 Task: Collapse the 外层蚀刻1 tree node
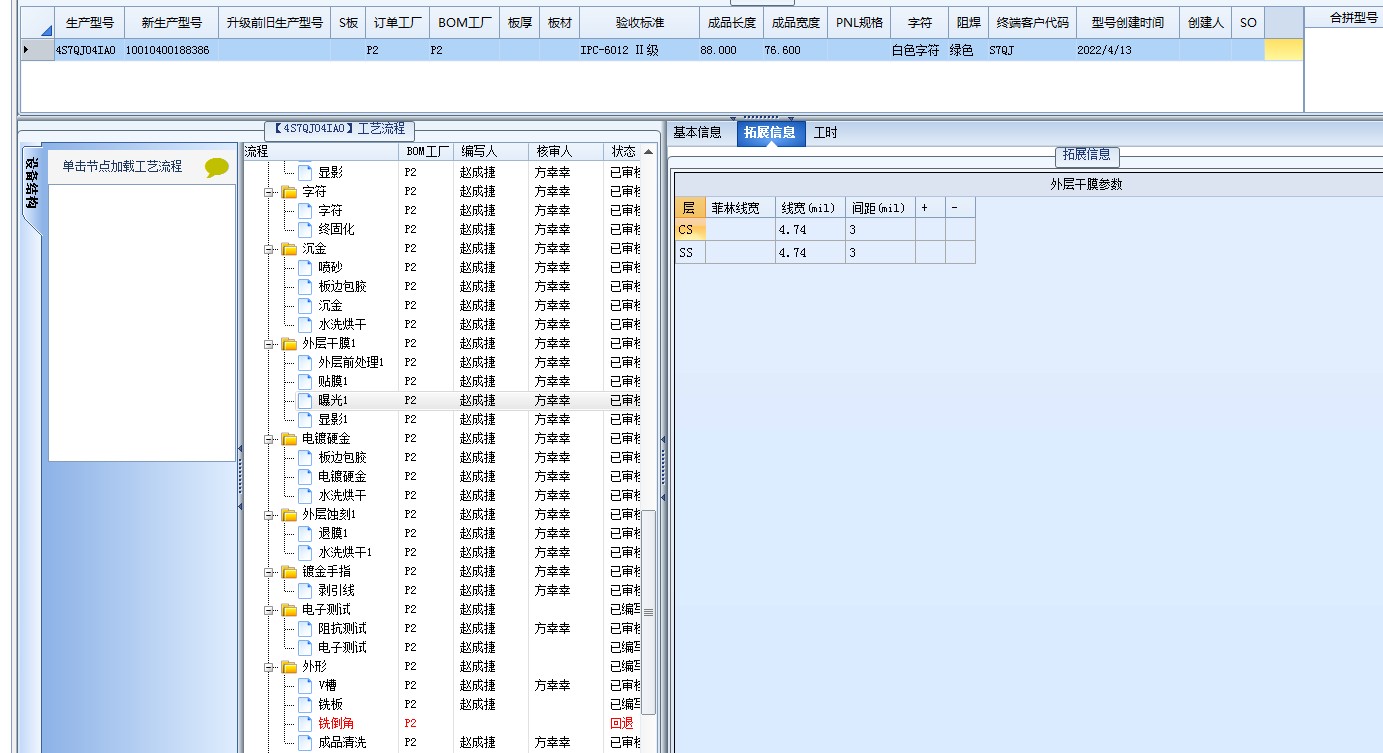coord(269,515)
